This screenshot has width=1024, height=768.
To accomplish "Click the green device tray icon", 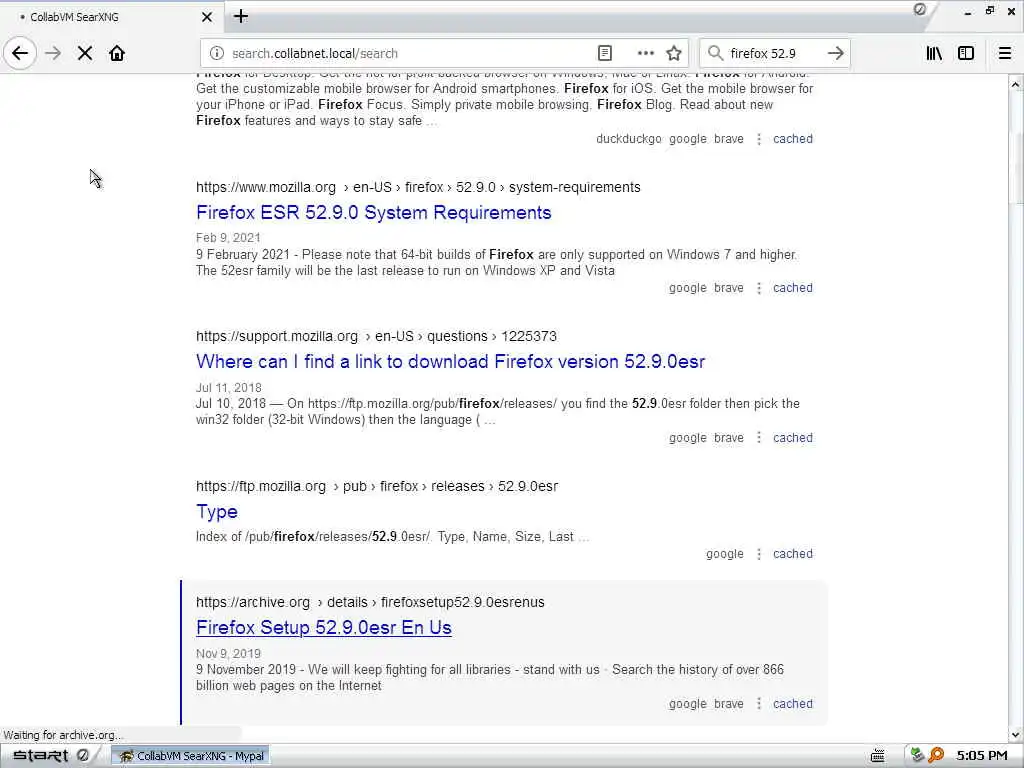I will [918, 756].
